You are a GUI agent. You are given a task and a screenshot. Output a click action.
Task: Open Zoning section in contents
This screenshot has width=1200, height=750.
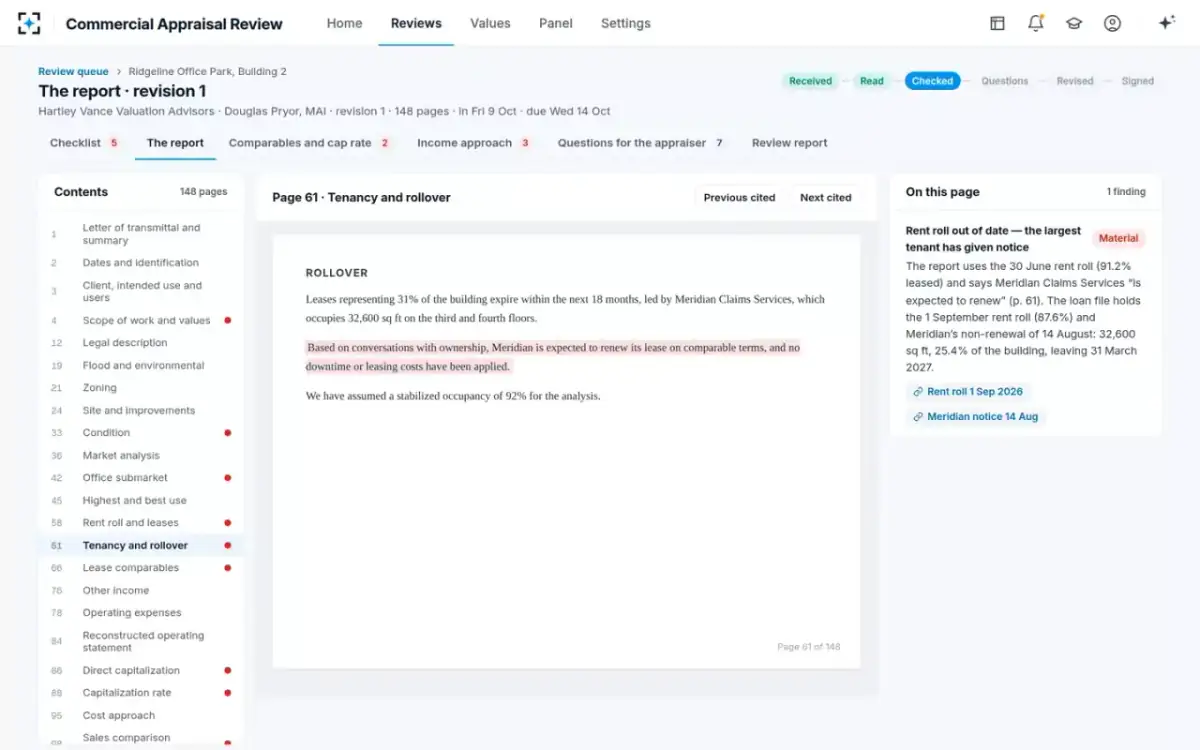(x=141, y=388)
